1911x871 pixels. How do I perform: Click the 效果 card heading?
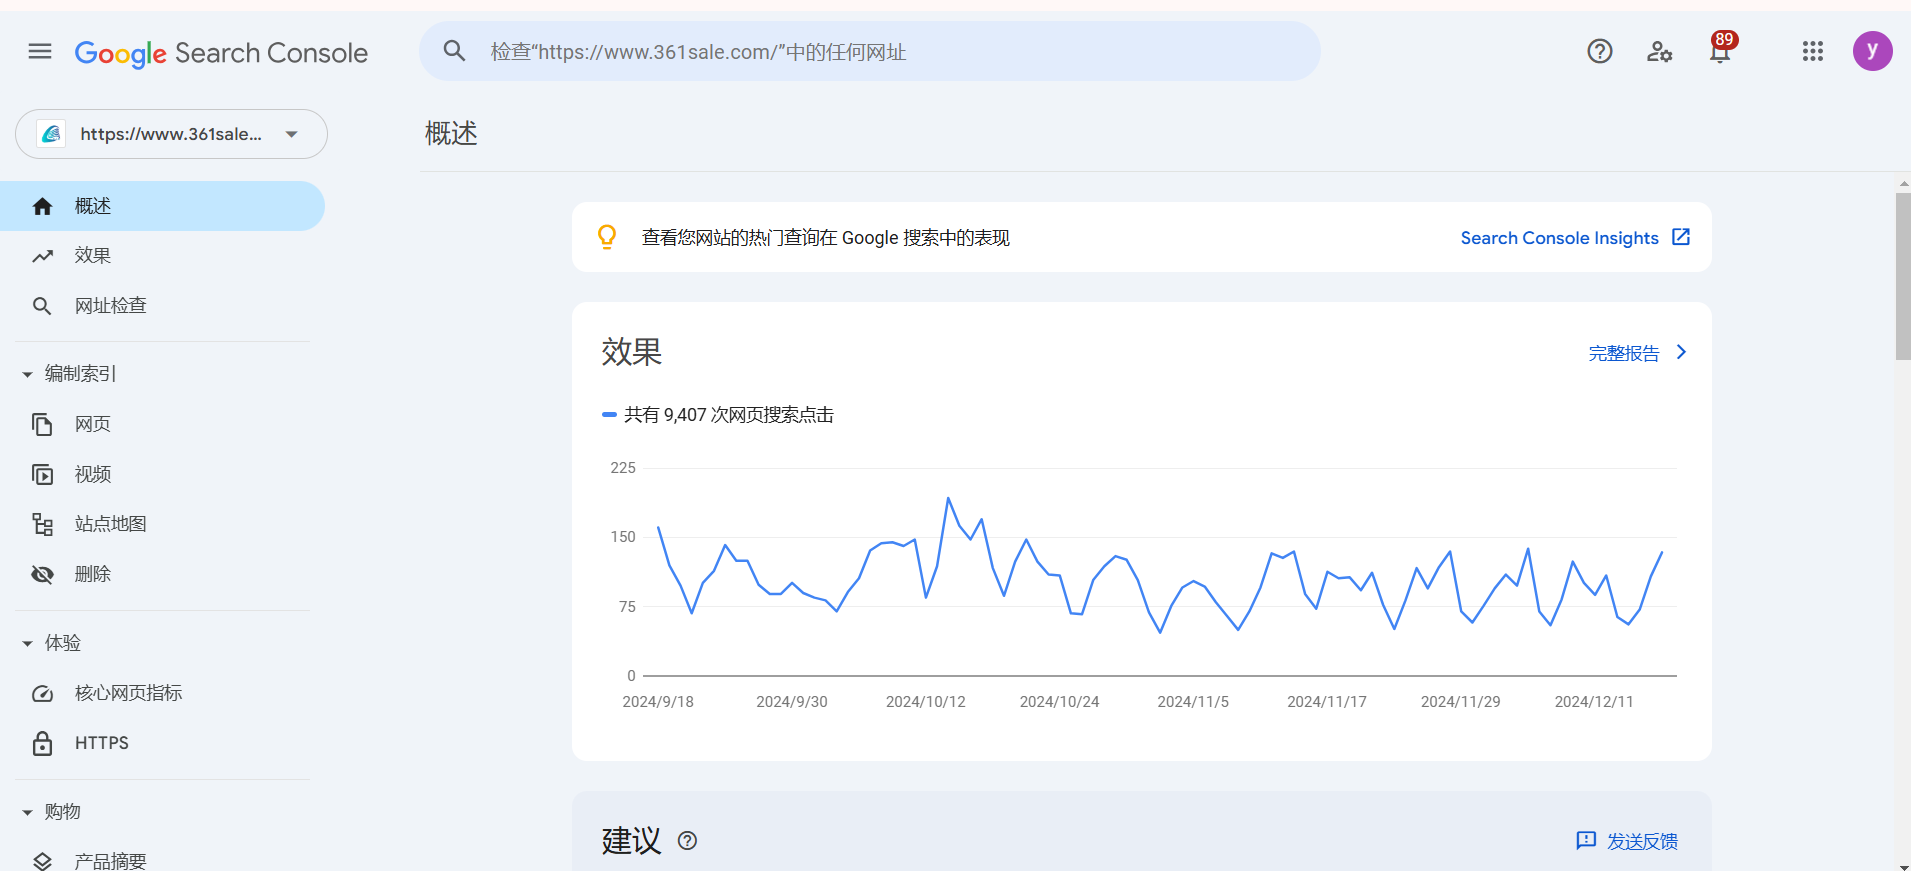pos(632,352)
